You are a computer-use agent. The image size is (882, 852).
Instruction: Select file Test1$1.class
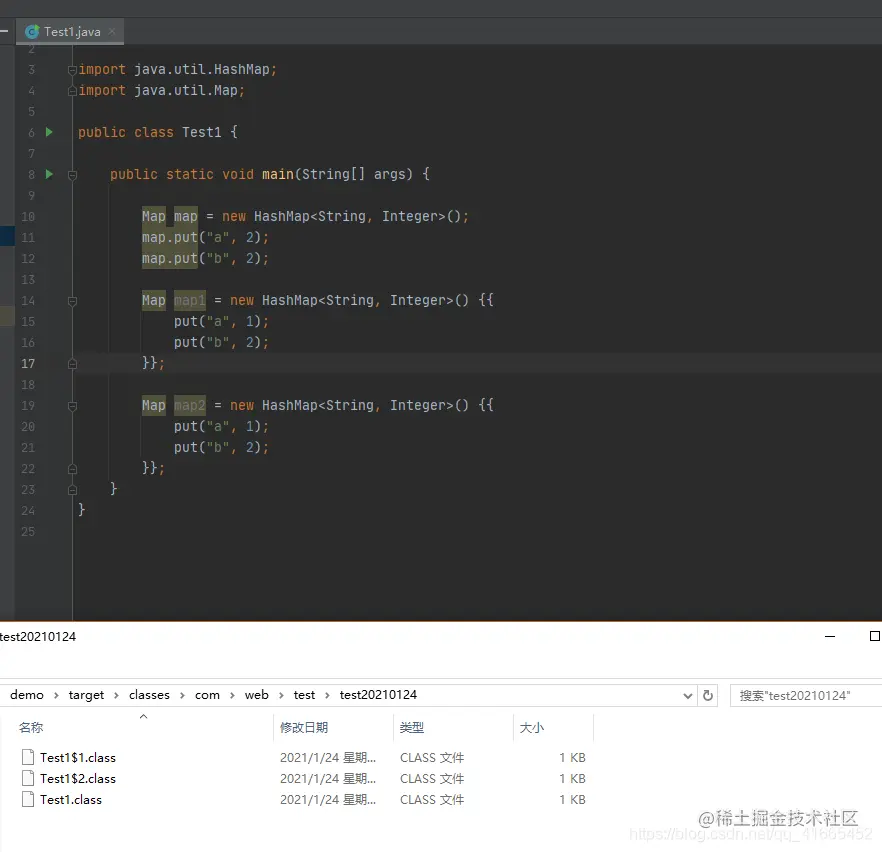coord(78,758)
